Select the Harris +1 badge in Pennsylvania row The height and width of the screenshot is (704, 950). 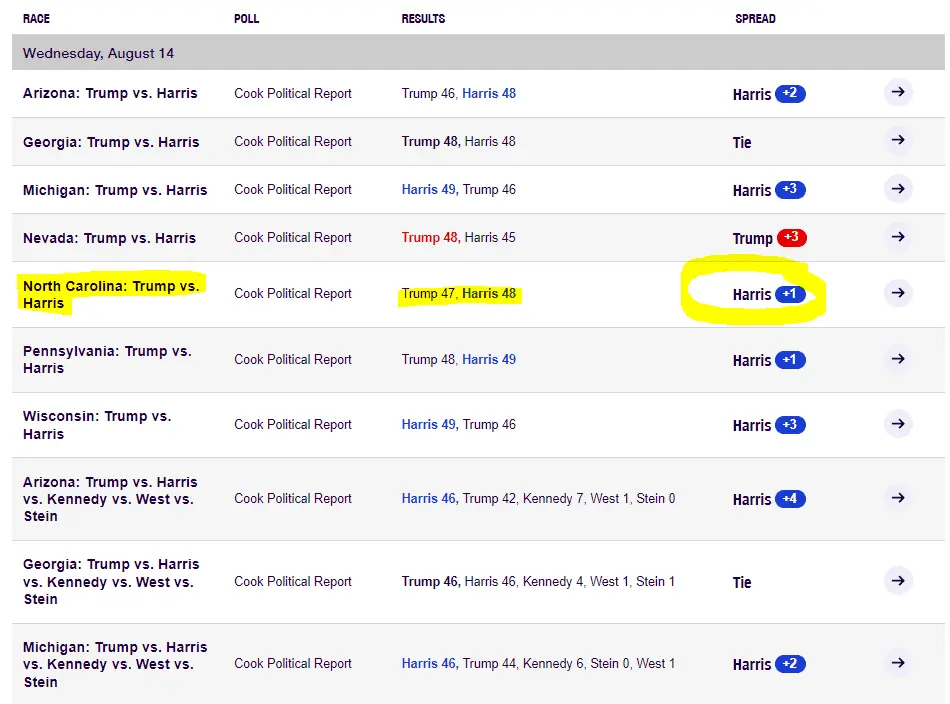coord(790,360)
